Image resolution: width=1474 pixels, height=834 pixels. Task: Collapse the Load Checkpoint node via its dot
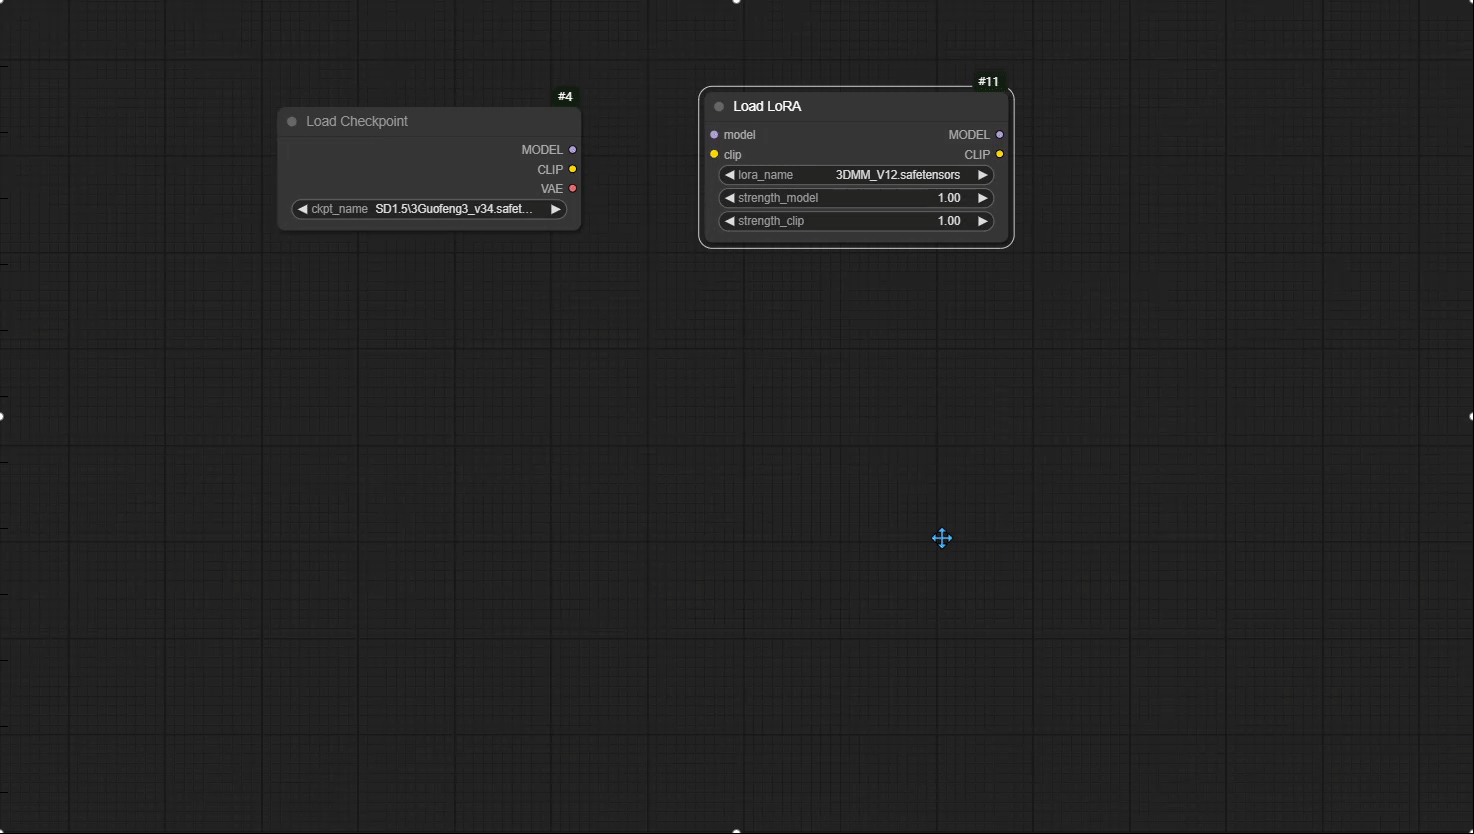pyautogui.click(x=292, y=122)
